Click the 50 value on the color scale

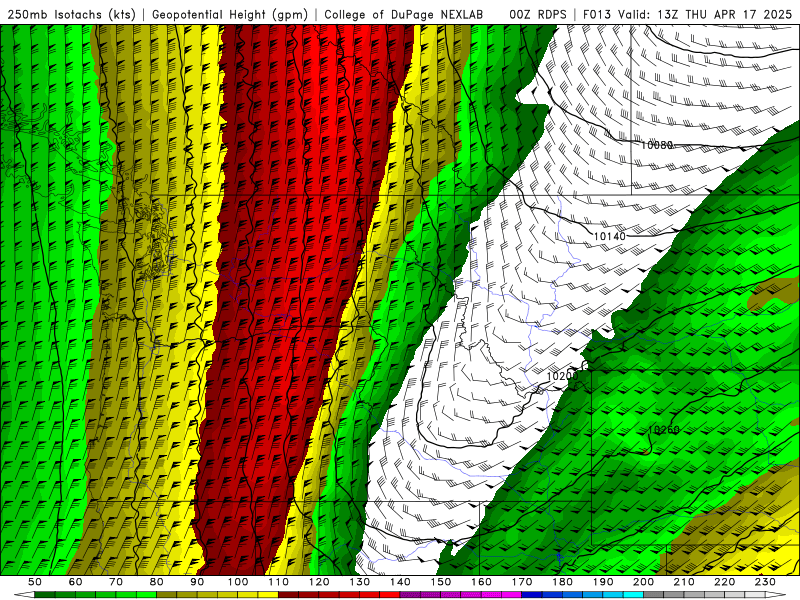pyautogui.click(x=35, y=582)
